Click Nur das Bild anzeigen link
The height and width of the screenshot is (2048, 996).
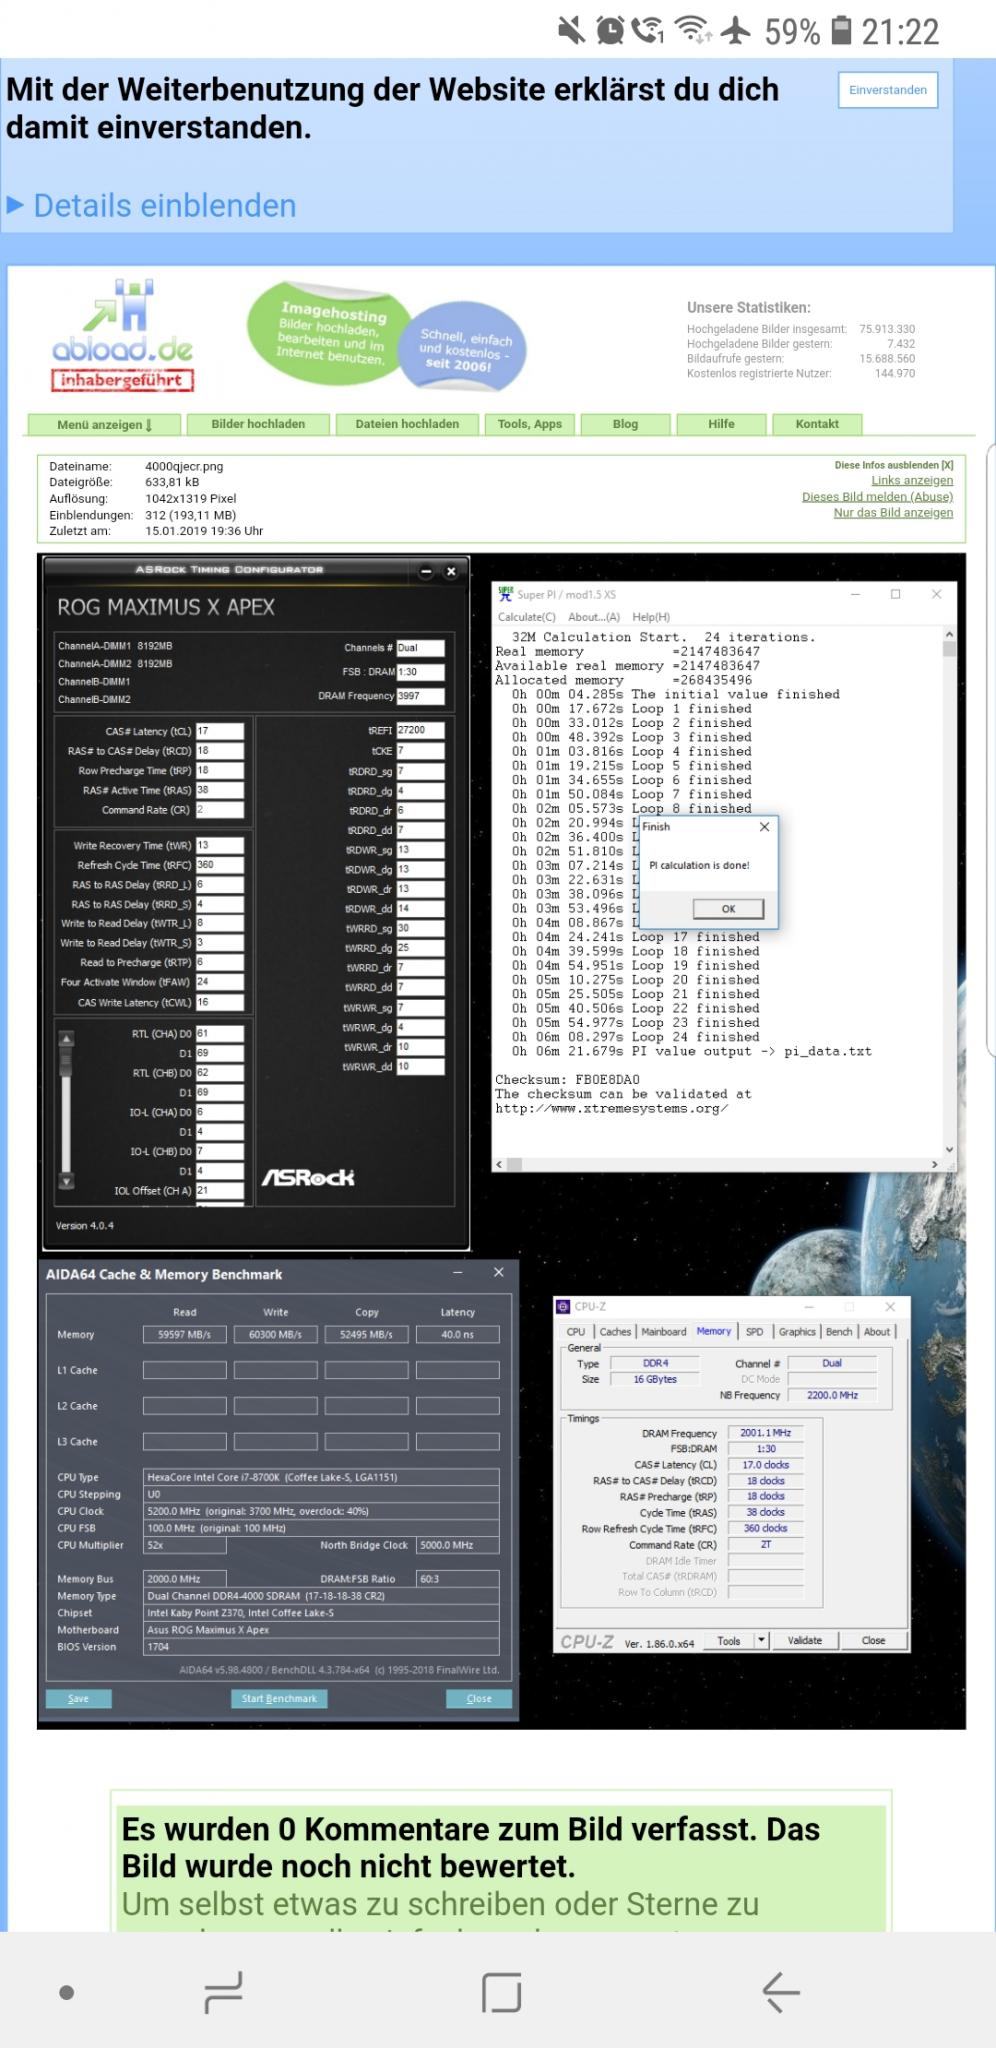[x=893, y=512]
